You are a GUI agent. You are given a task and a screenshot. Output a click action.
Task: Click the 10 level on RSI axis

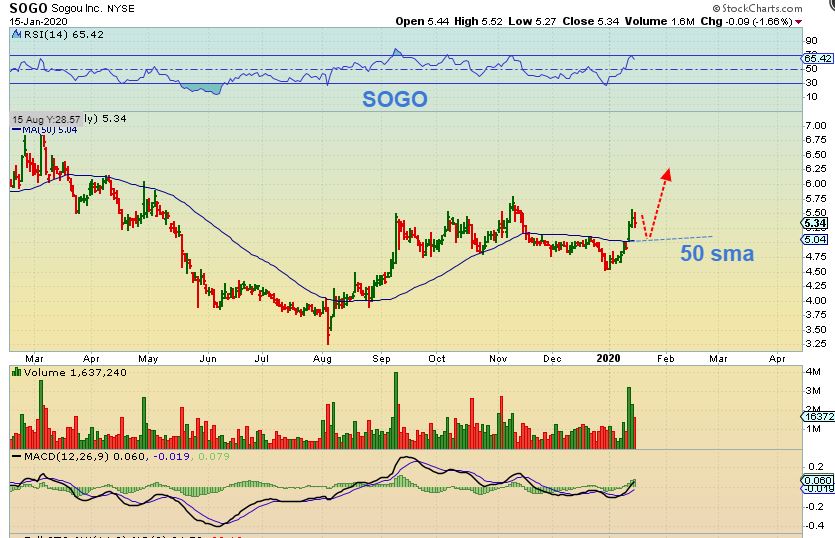click(x=812, y=96)
